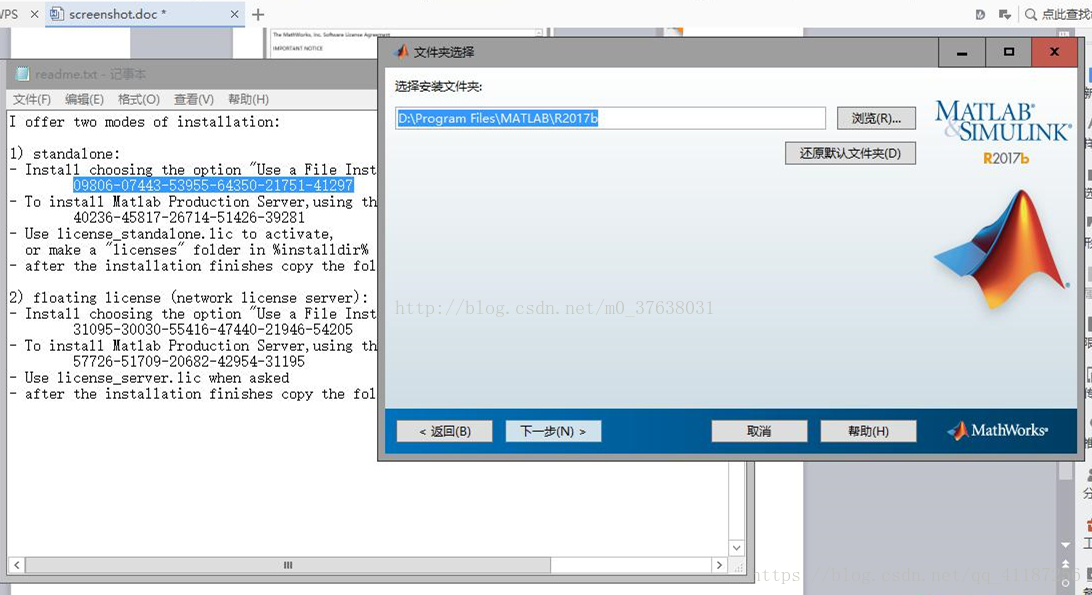Click key 57726-51709-20682-42954-31195 in readme
This screenshot has height=595, width=1092.
[x=189, y=362]
